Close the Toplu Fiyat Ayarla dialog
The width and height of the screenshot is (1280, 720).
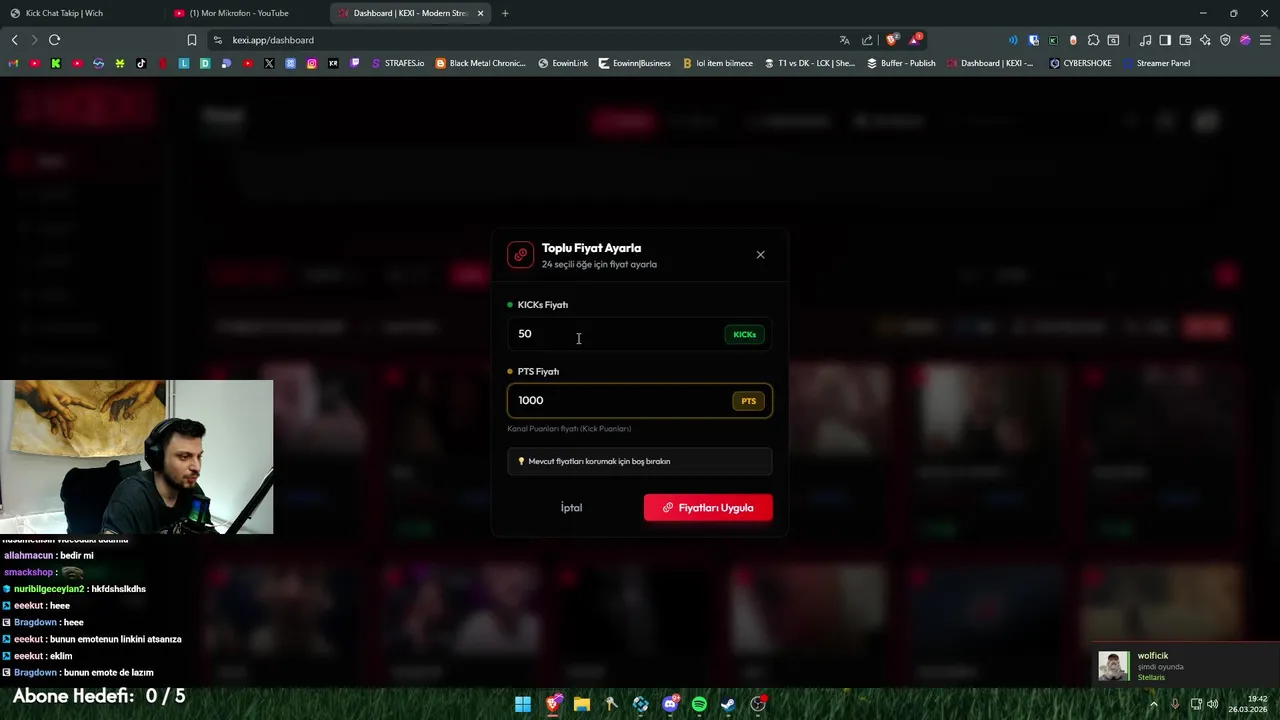pyautogui.click(x=760, y=255)
